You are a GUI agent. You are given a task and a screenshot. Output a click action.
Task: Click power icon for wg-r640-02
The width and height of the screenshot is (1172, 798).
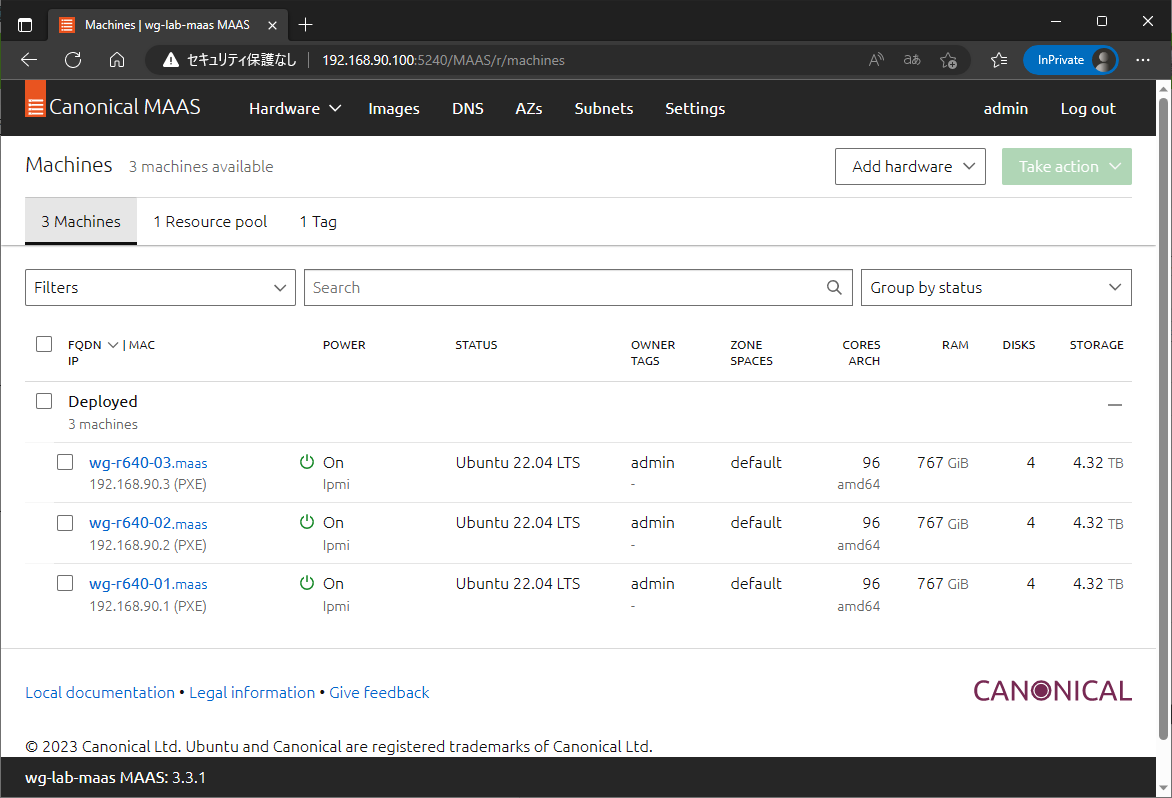306,522
